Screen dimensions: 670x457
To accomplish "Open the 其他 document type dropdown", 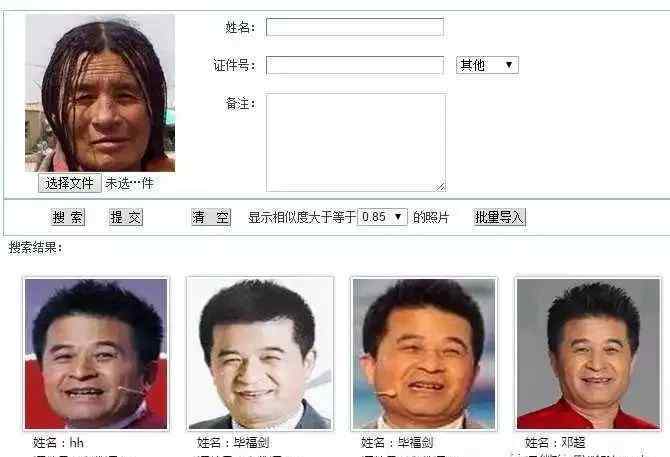I will point(487,65).
